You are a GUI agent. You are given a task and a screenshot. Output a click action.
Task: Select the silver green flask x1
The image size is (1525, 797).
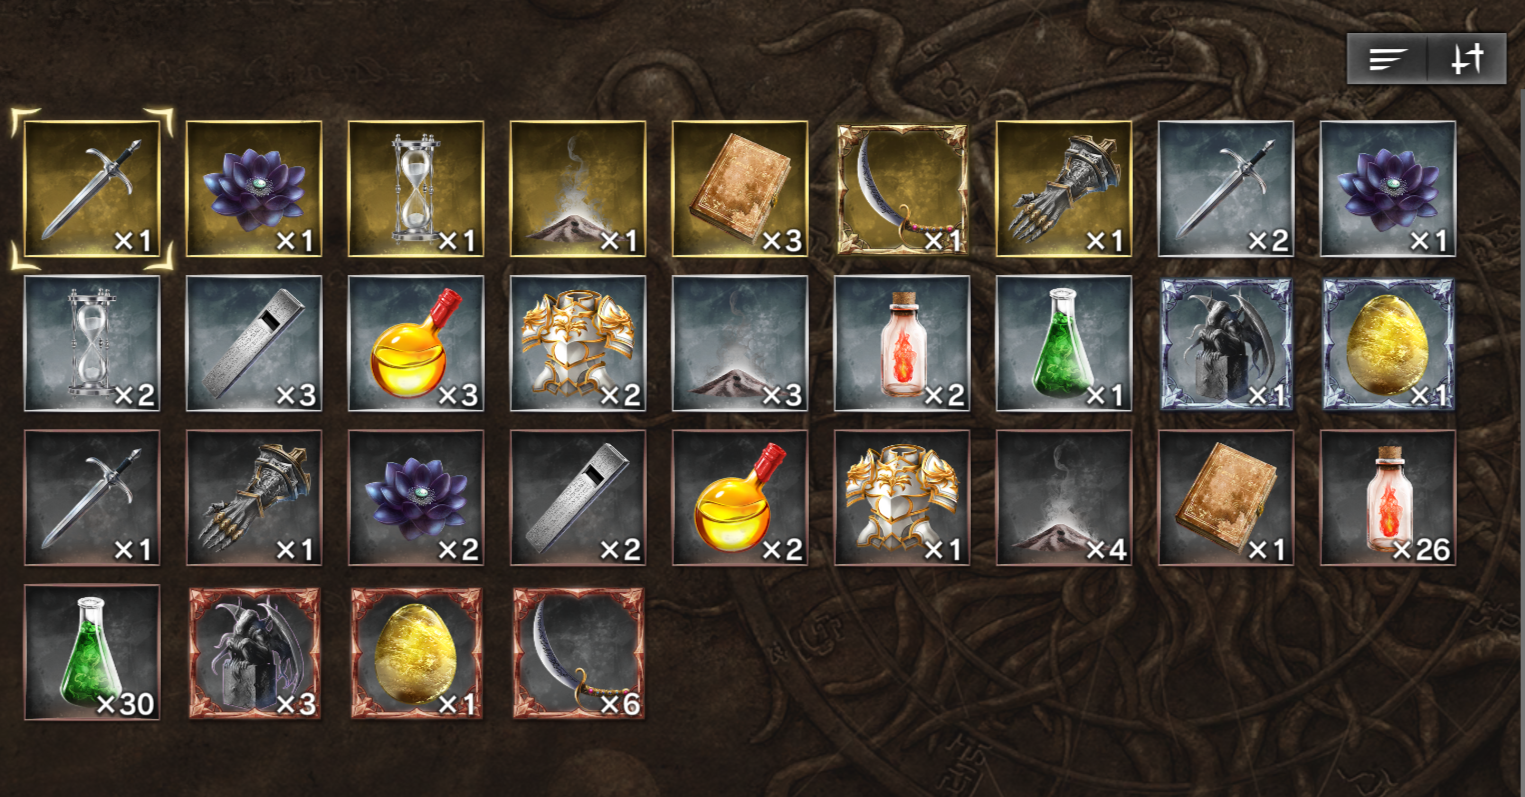pos(1064,343)
